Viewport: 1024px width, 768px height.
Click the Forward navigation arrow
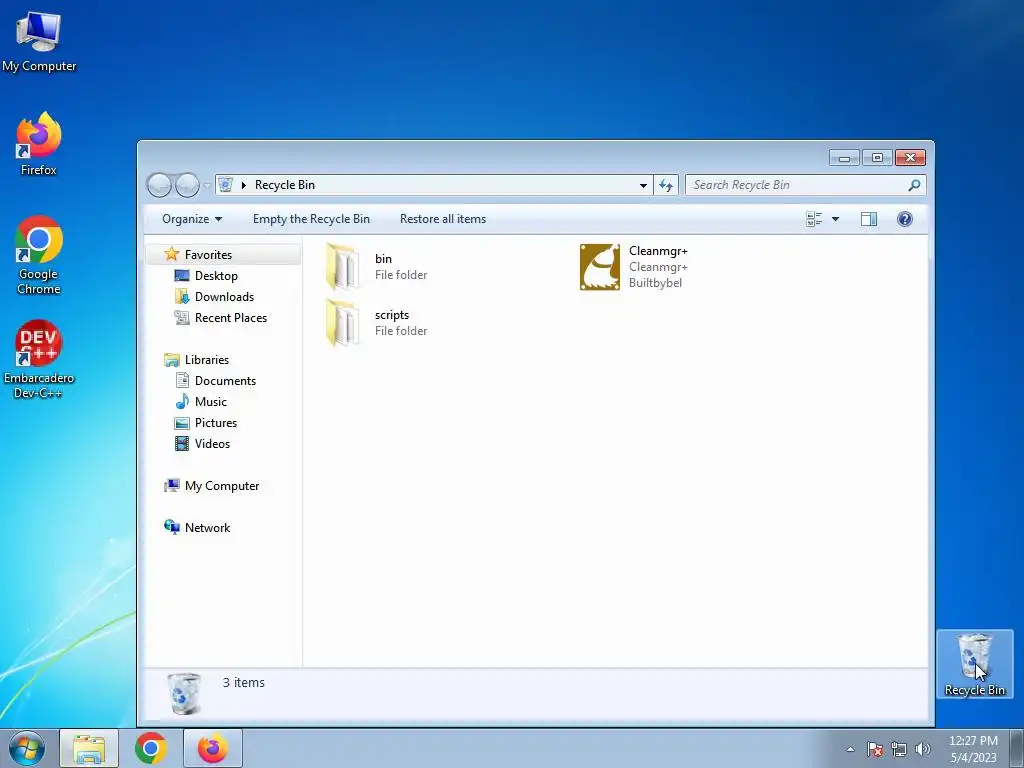point(187,185)
